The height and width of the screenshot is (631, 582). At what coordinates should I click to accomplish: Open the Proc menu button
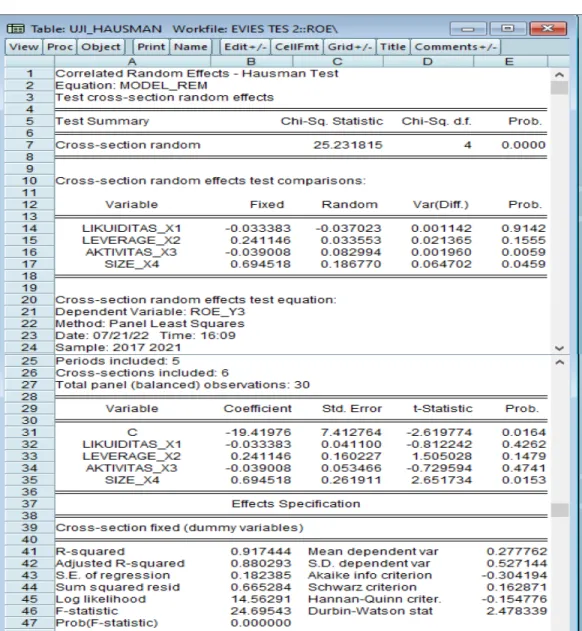tap(60, 47)
